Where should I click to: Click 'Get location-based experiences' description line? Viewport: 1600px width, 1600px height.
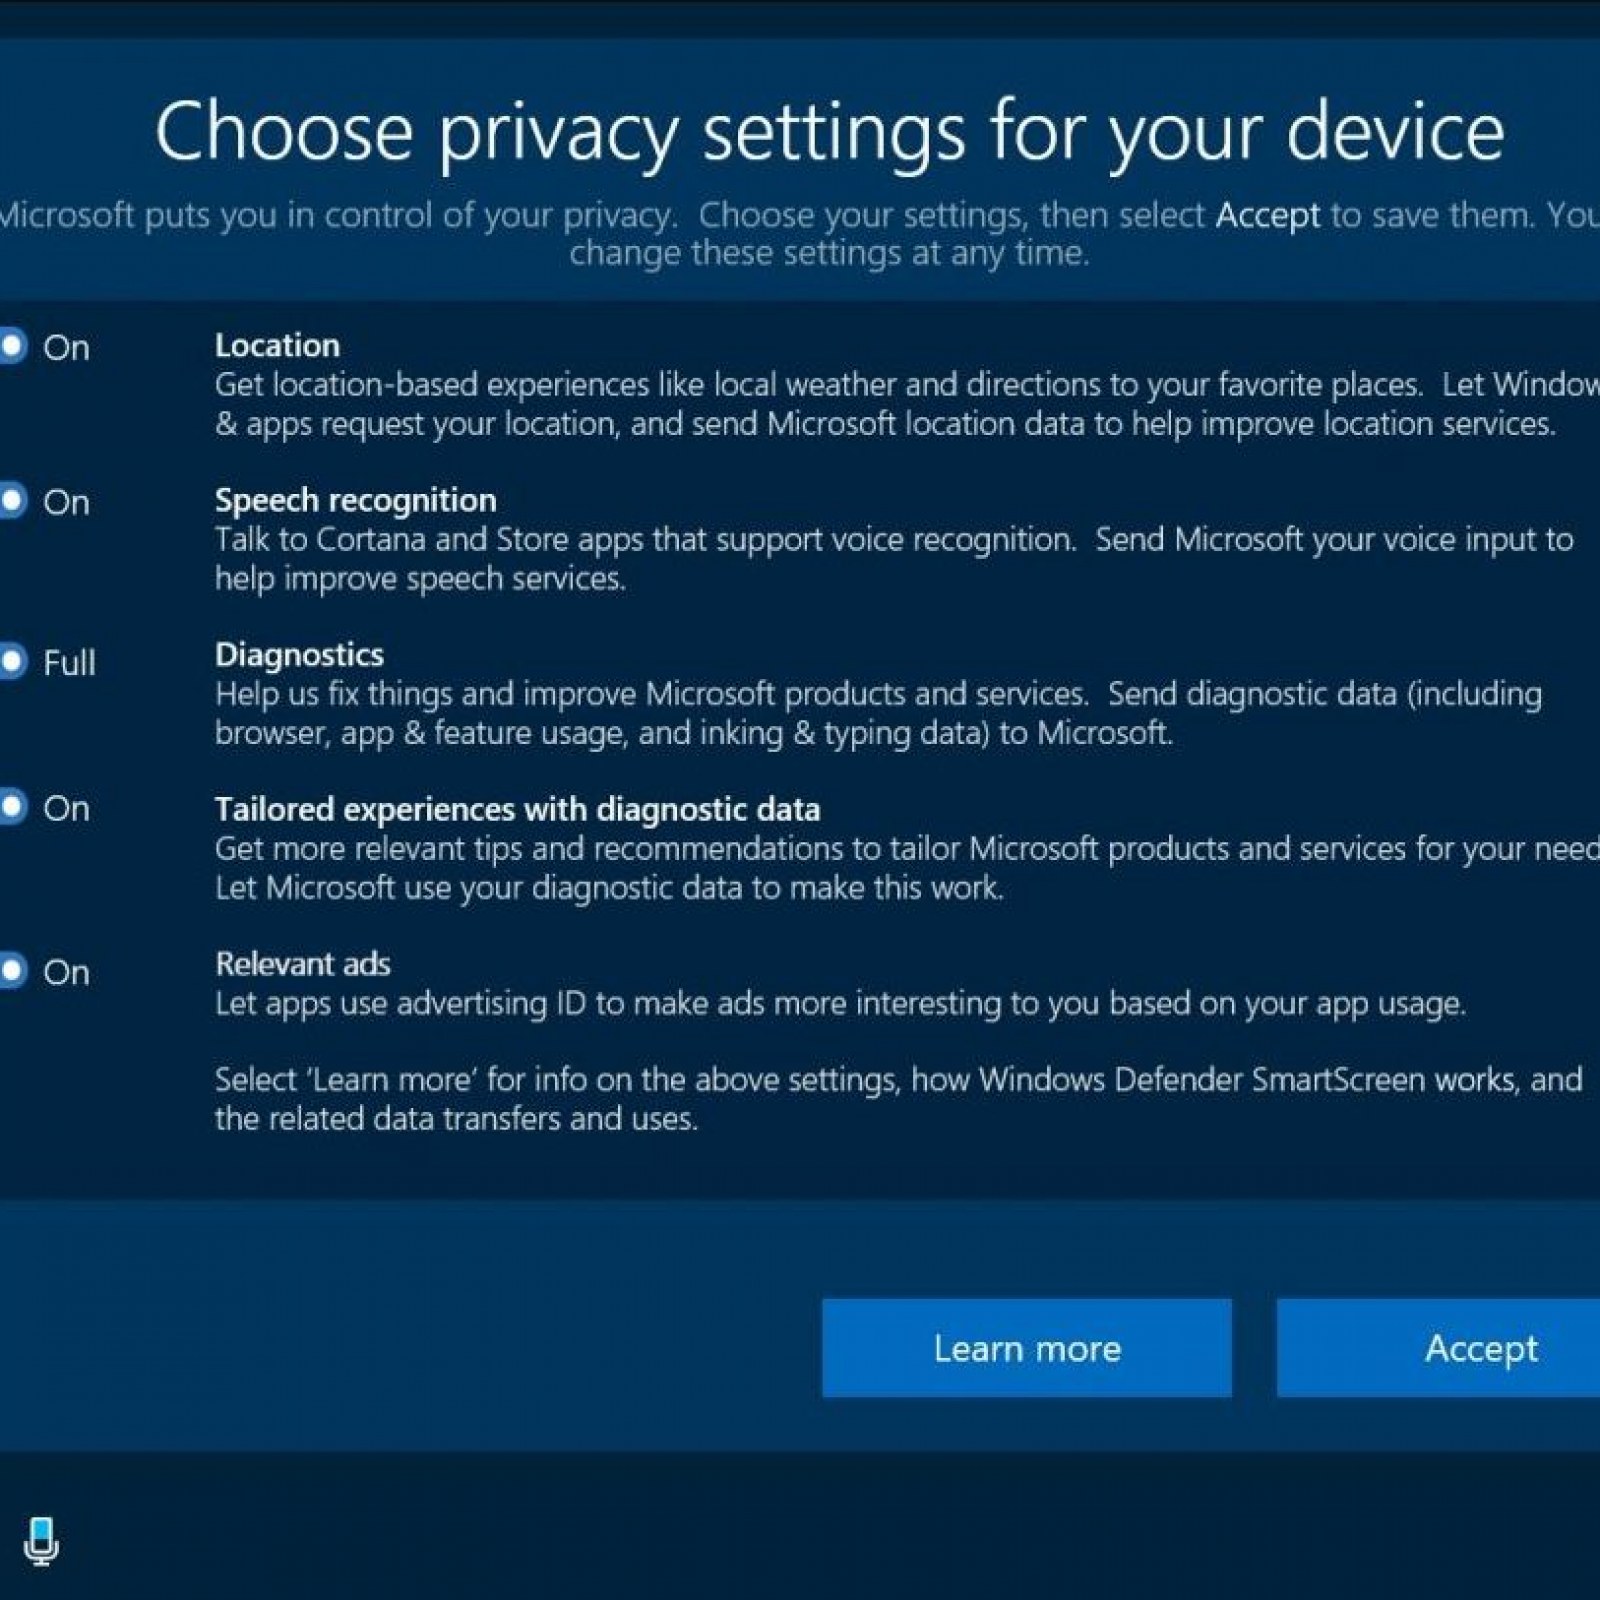tap(907, 404)
